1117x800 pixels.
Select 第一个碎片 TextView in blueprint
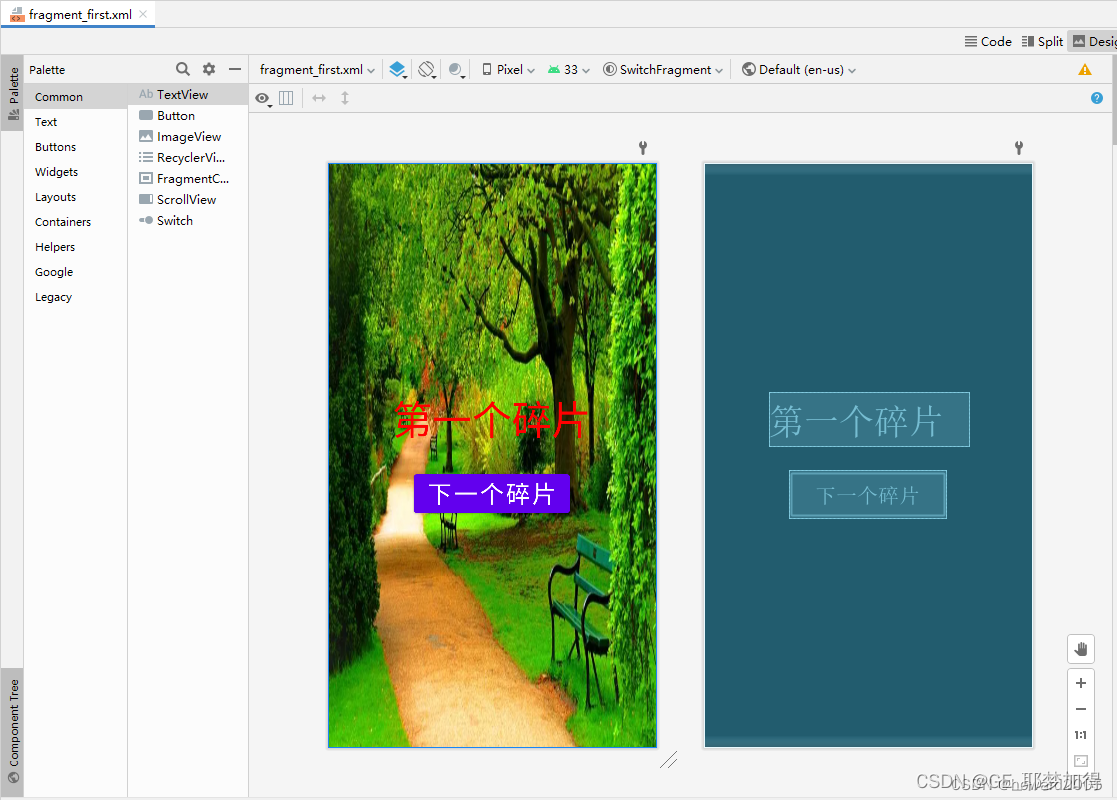869,420
